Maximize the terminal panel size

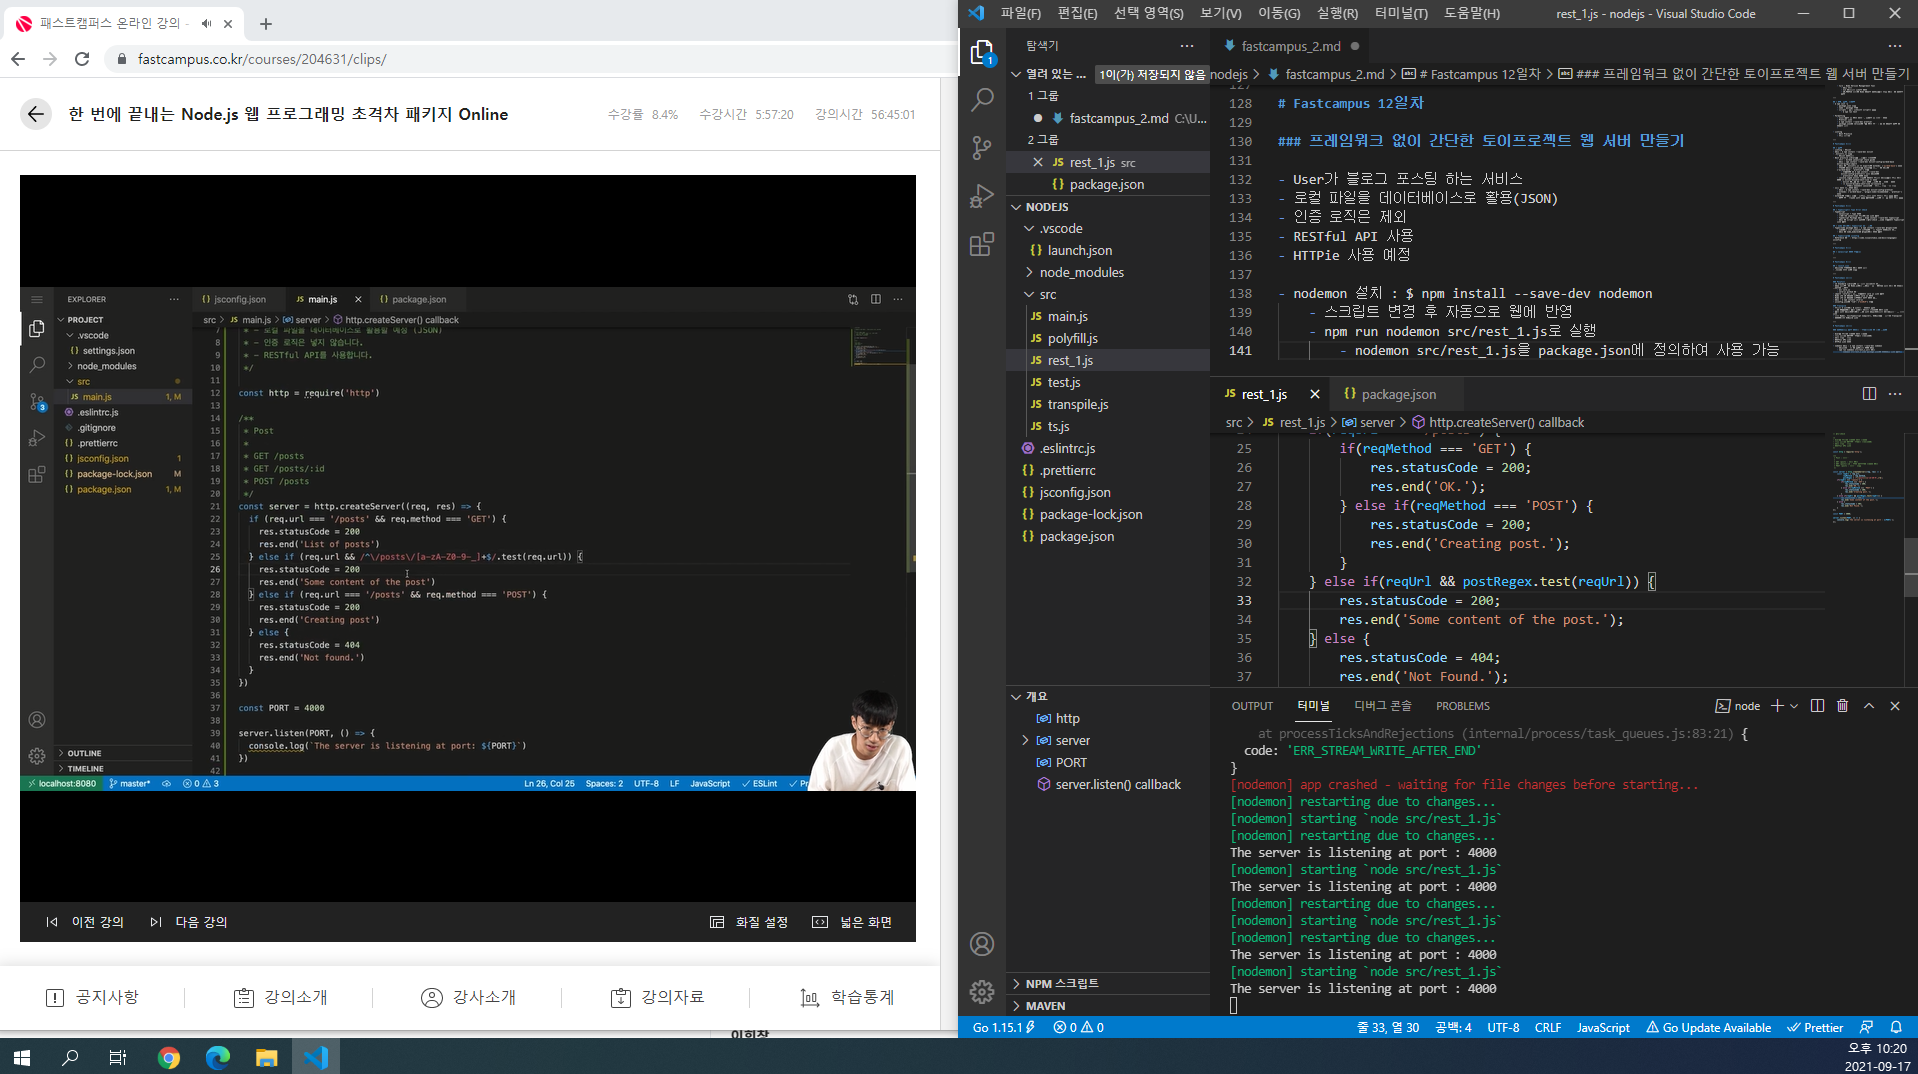(x=1869, y=706)
